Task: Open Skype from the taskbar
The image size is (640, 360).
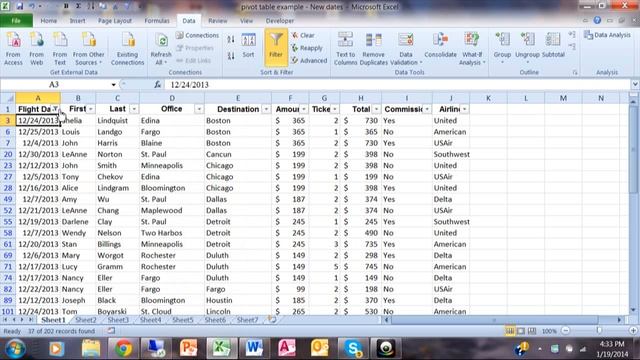Action: (353, 349)
